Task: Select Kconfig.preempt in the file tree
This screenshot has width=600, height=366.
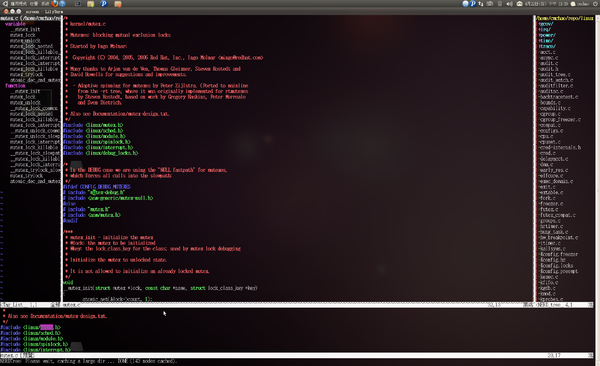Action: click(x=558, y=271)
